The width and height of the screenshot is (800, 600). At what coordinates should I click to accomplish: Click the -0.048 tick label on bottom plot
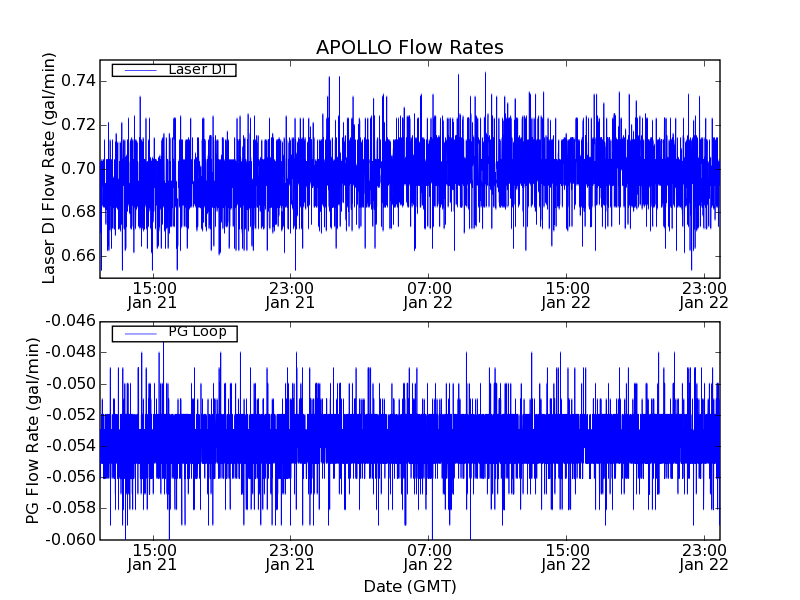[x=71, y=352]
